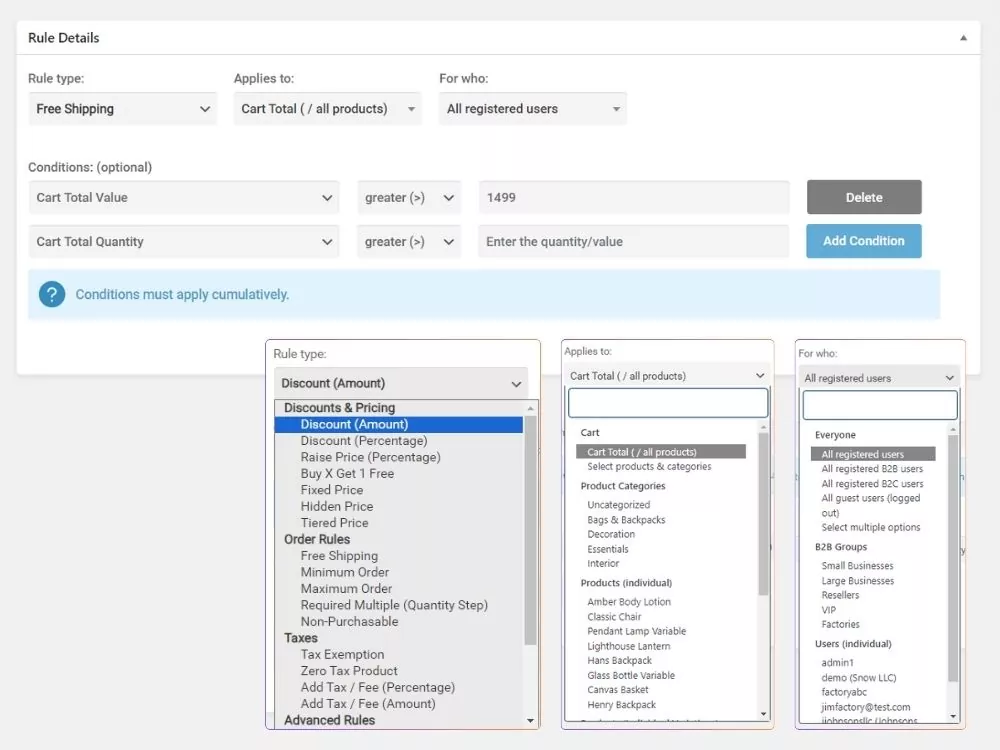This screenshot has height=750, width=1000.
Task: Open the operator dropdown in the Cart Total Value row
Action: coord(409,198)
